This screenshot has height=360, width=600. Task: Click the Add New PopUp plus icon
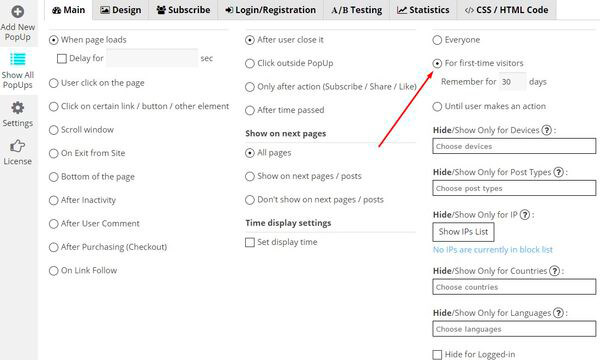(18, 11)
